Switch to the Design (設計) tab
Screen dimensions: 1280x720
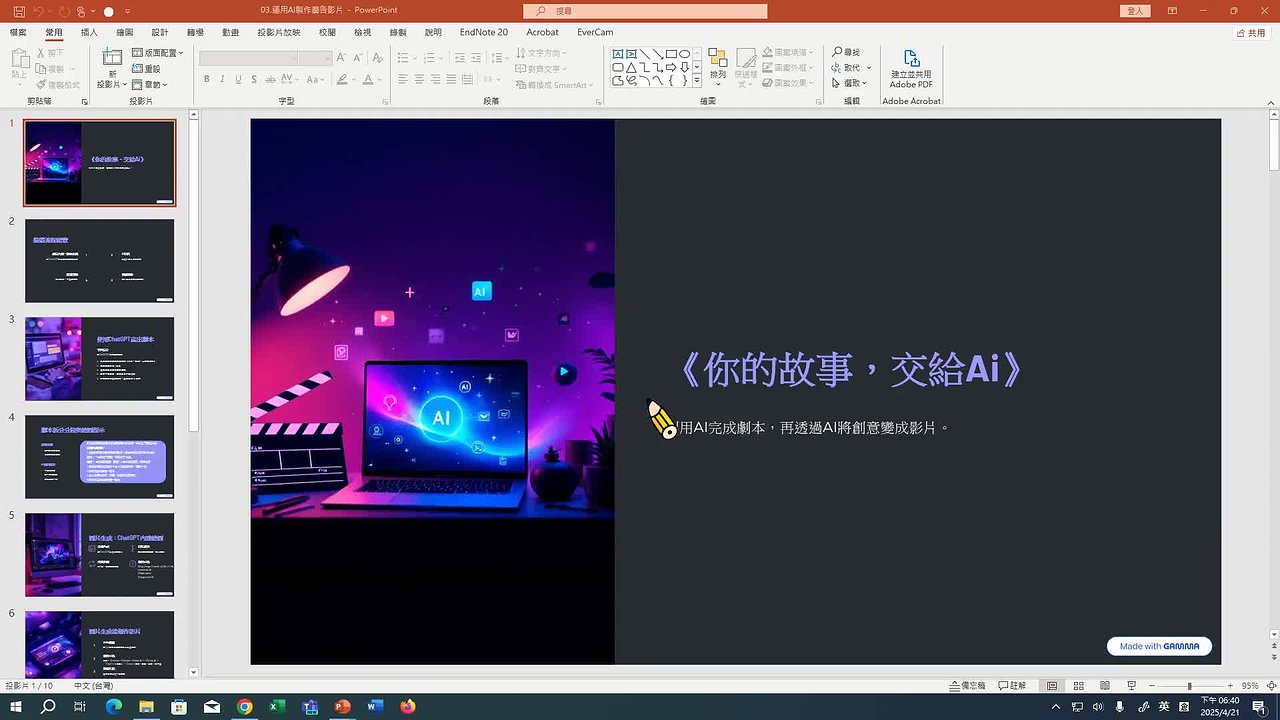coord(160,32)
